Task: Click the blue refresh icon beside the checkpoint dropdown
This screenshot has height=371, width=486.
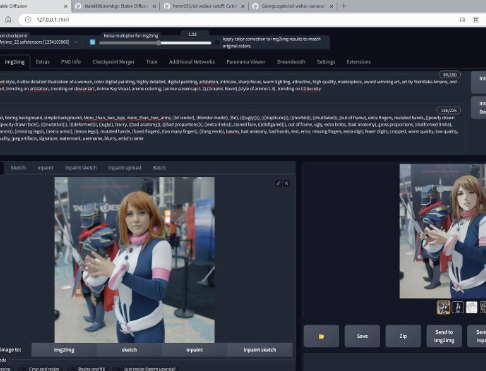Action: click(x=92, y=42)
